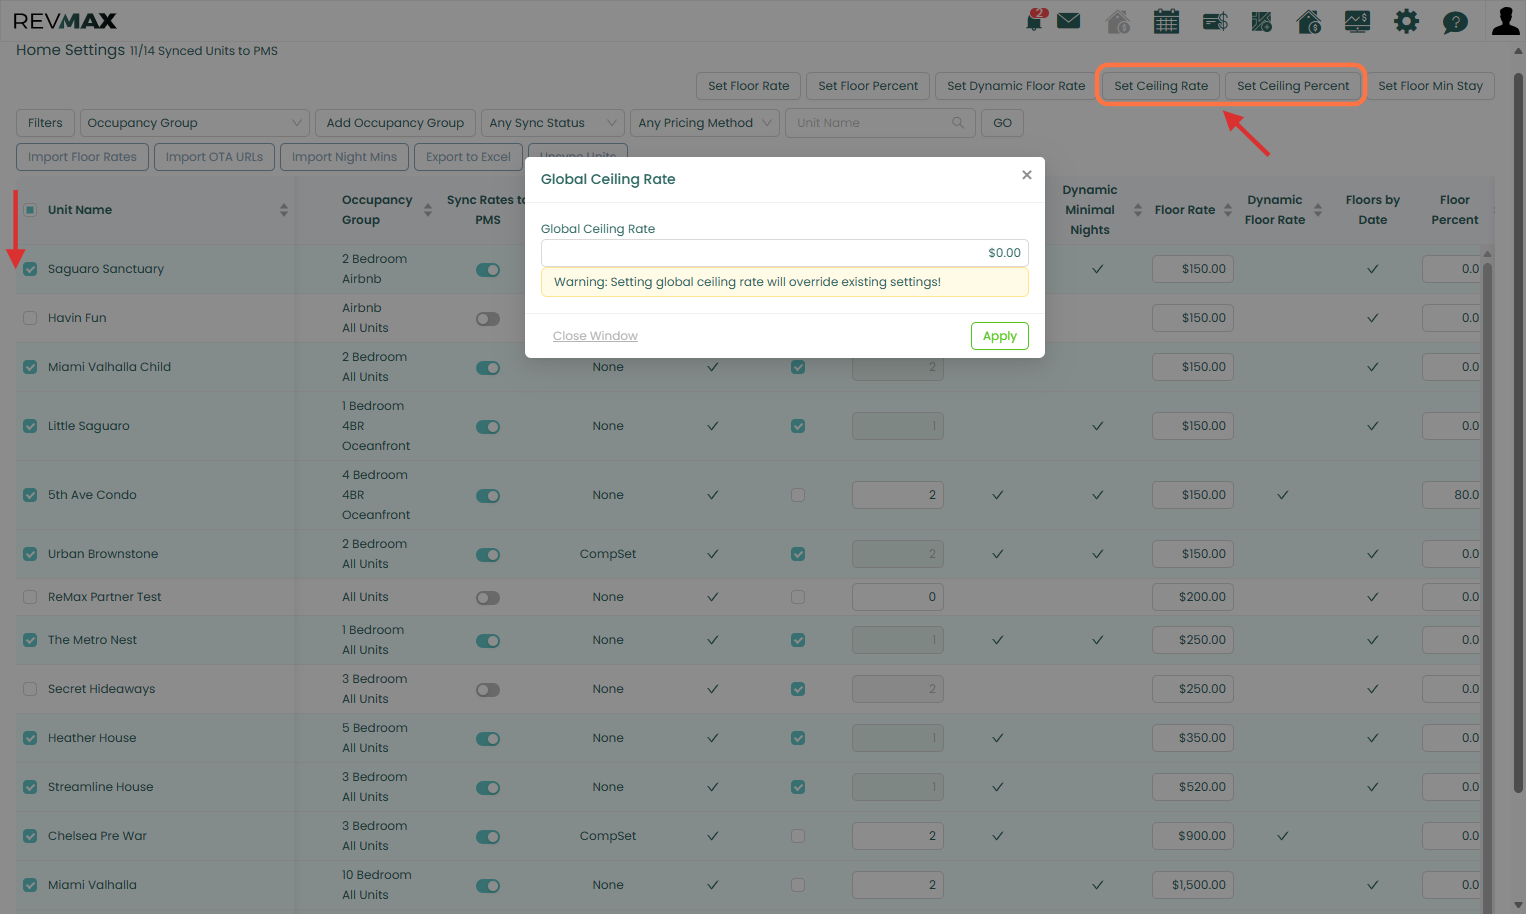
Task: Open the help question bubble icon
Action: pos(1455,21)
